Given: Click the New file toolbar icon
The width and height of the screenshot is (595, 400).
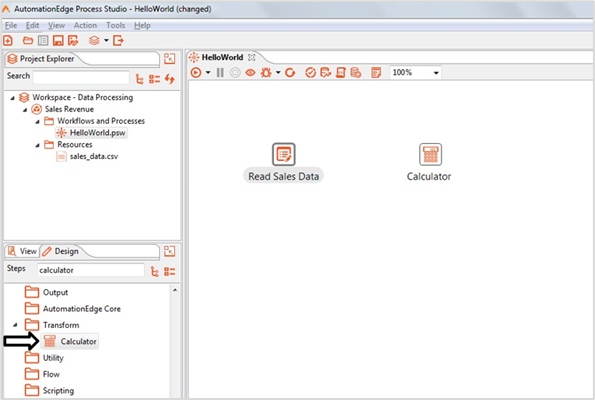Looking at the screenshot, I should click(x=8, y=40).
